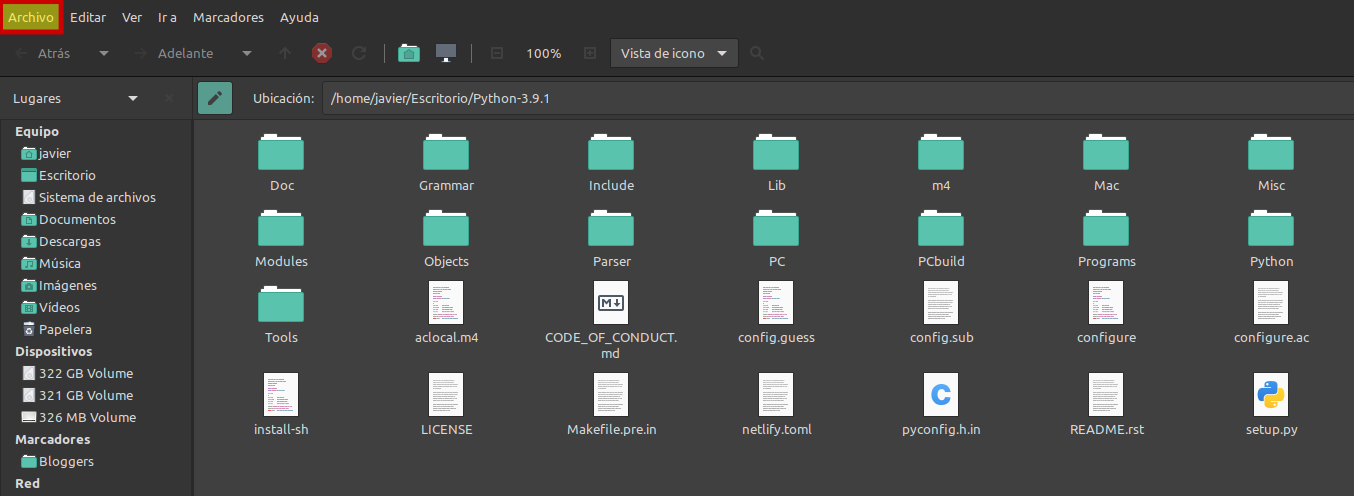1354x496 pixels.
Task: Select the Include folder icon
Action: [x=611, y=151]
